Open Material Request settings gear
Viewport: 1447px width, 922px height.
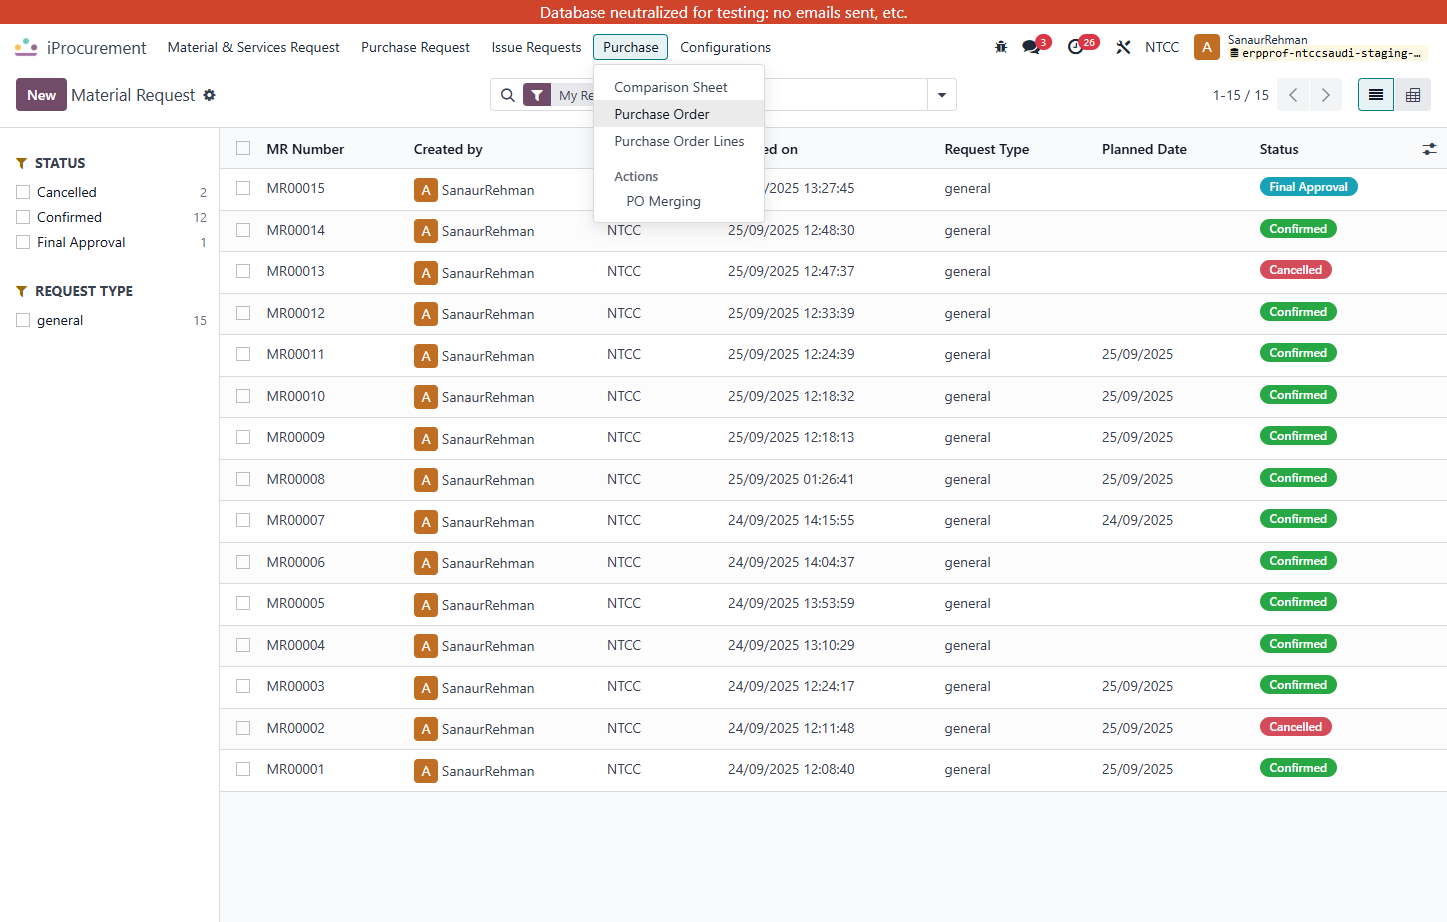(x=210, y=95)
